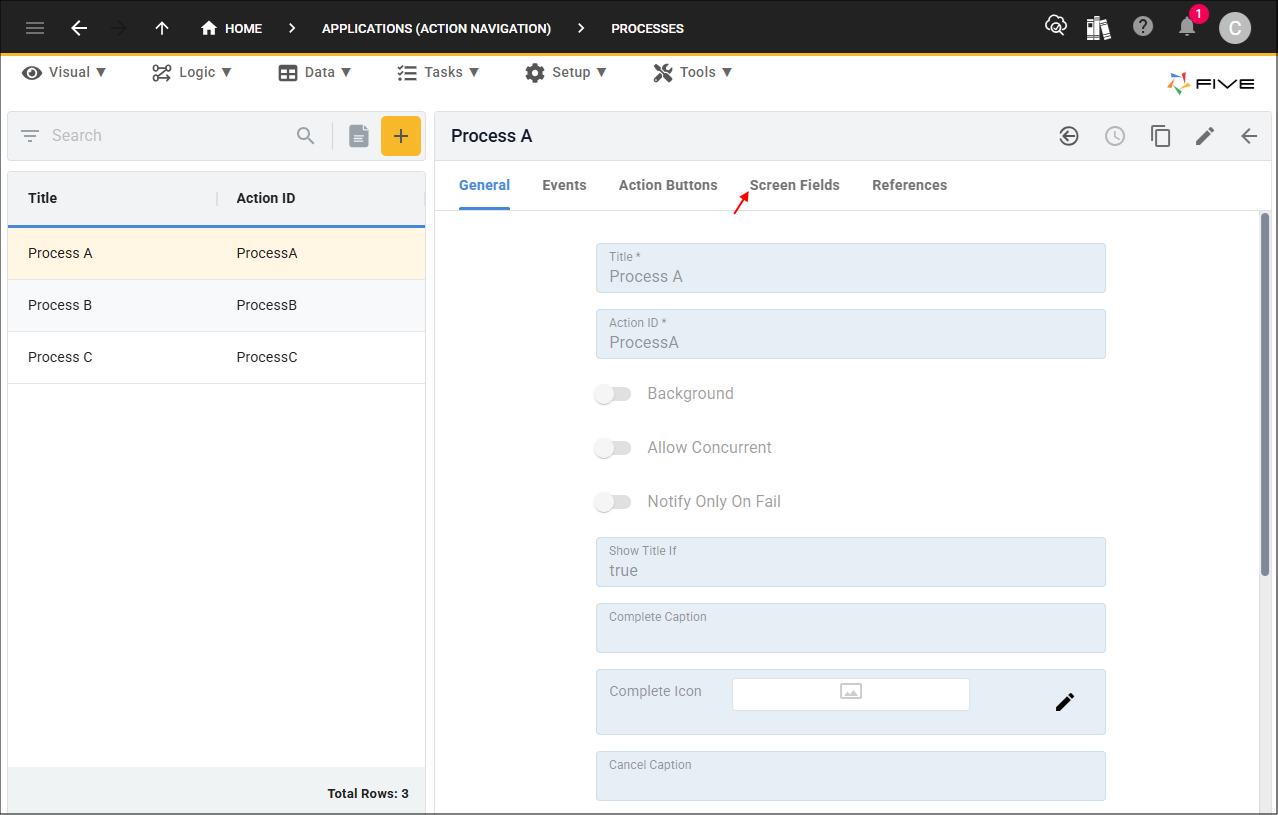Viewport: 1278px width, 815px height.
Task: Click the Cancel Caption field
Action: (851, 776)
